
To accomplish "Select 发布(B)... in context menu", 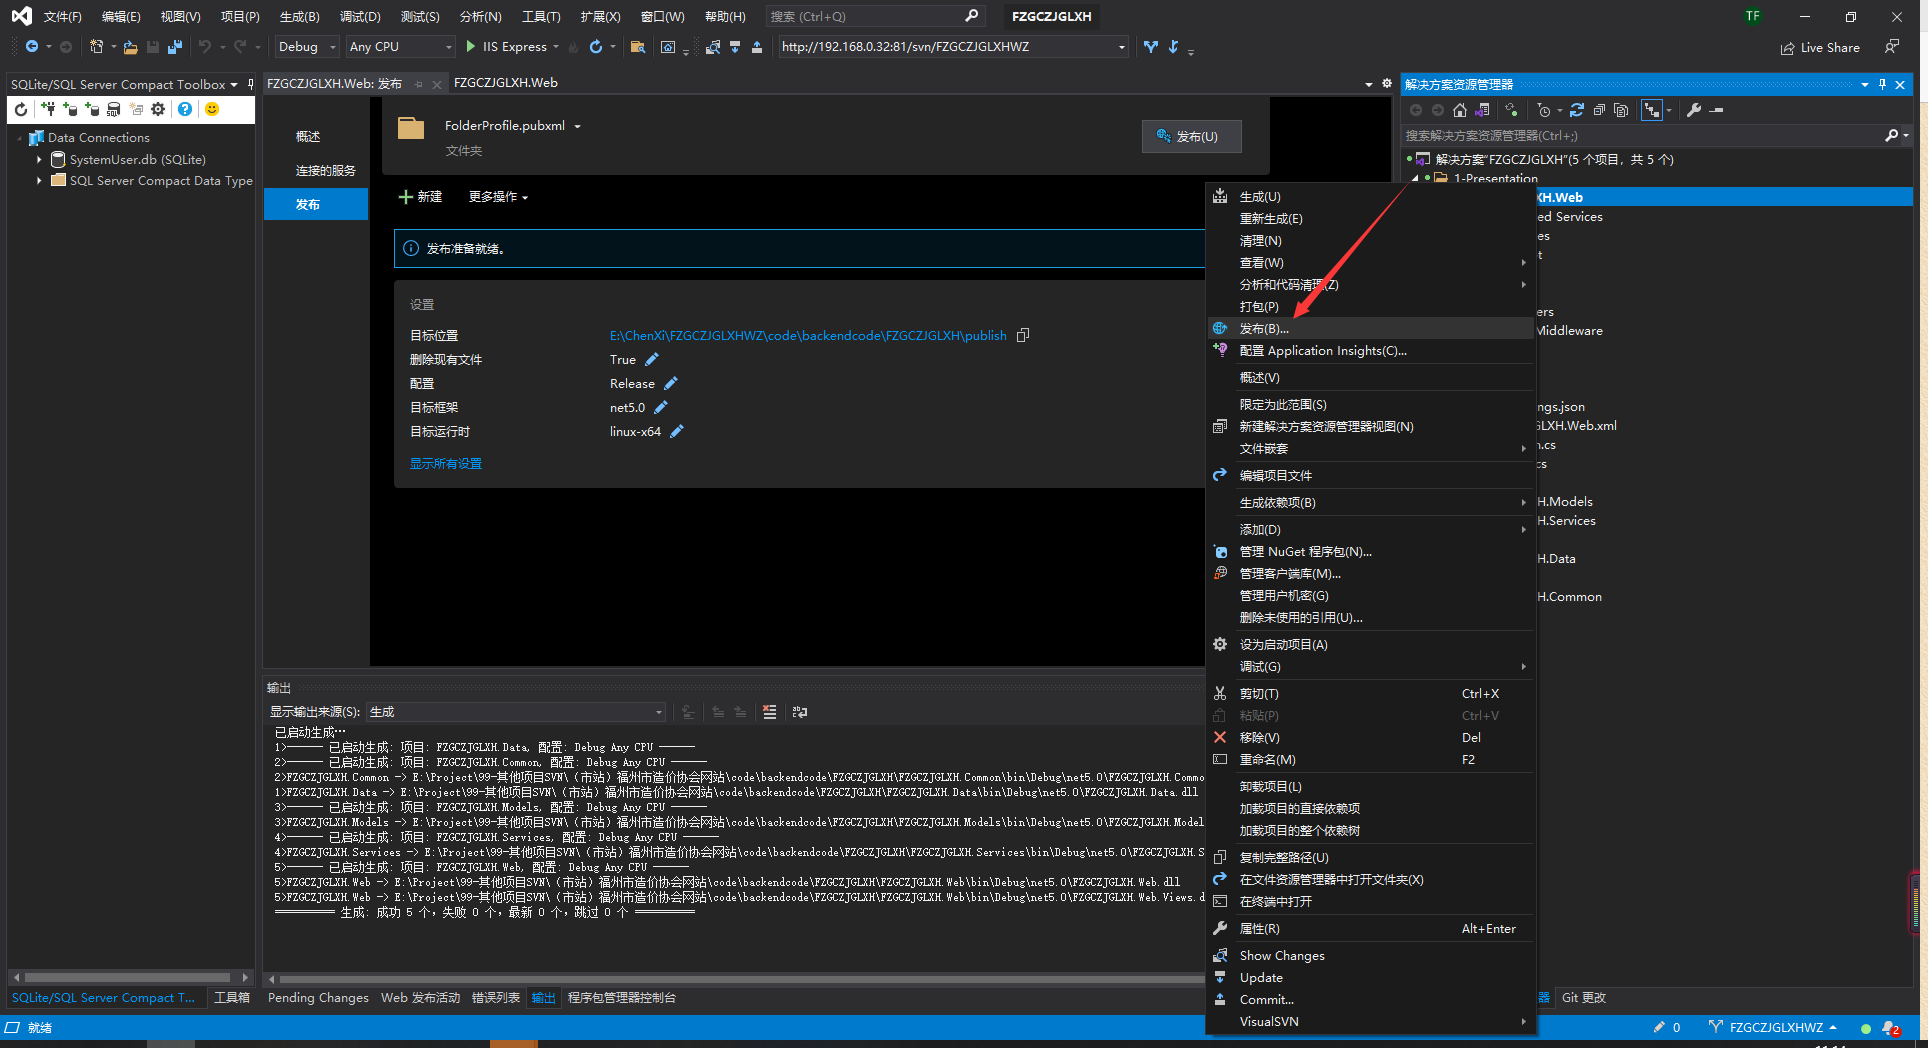I will [1371, 329].
